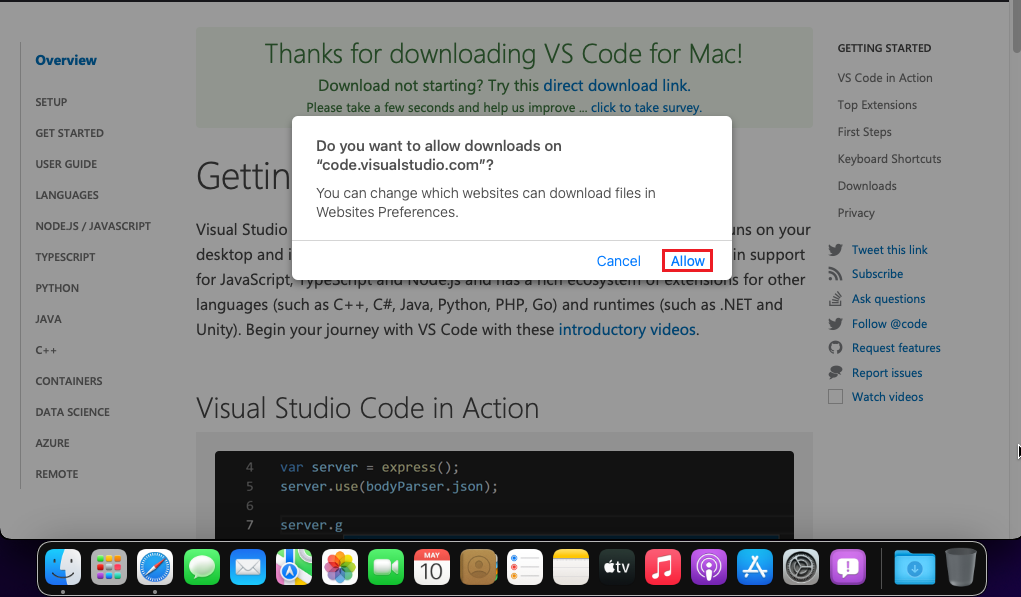
Task: Open the introductory videos link
Action: pyautogui.click(x=626, y=329)
